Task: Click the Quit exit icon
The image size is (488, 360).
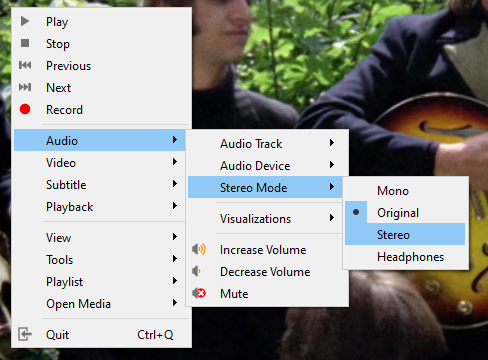Action: 25,334
